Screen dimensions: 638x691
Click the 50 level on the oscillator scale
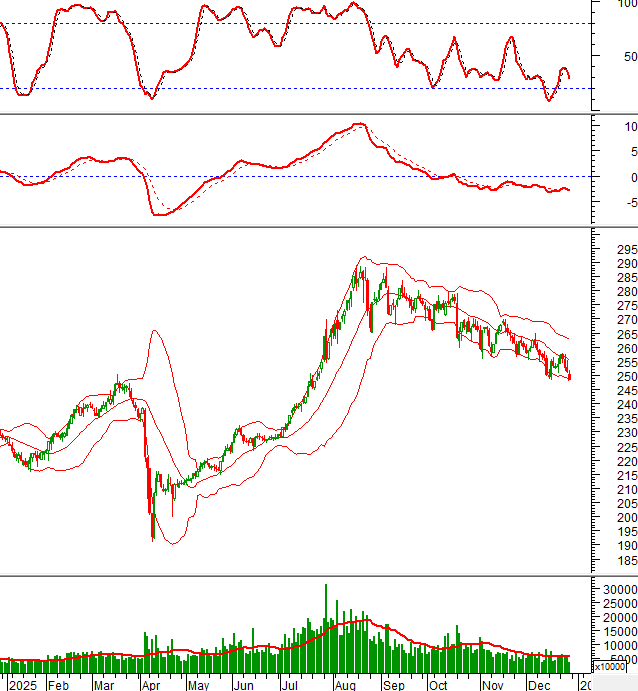(x=628, y=56)
